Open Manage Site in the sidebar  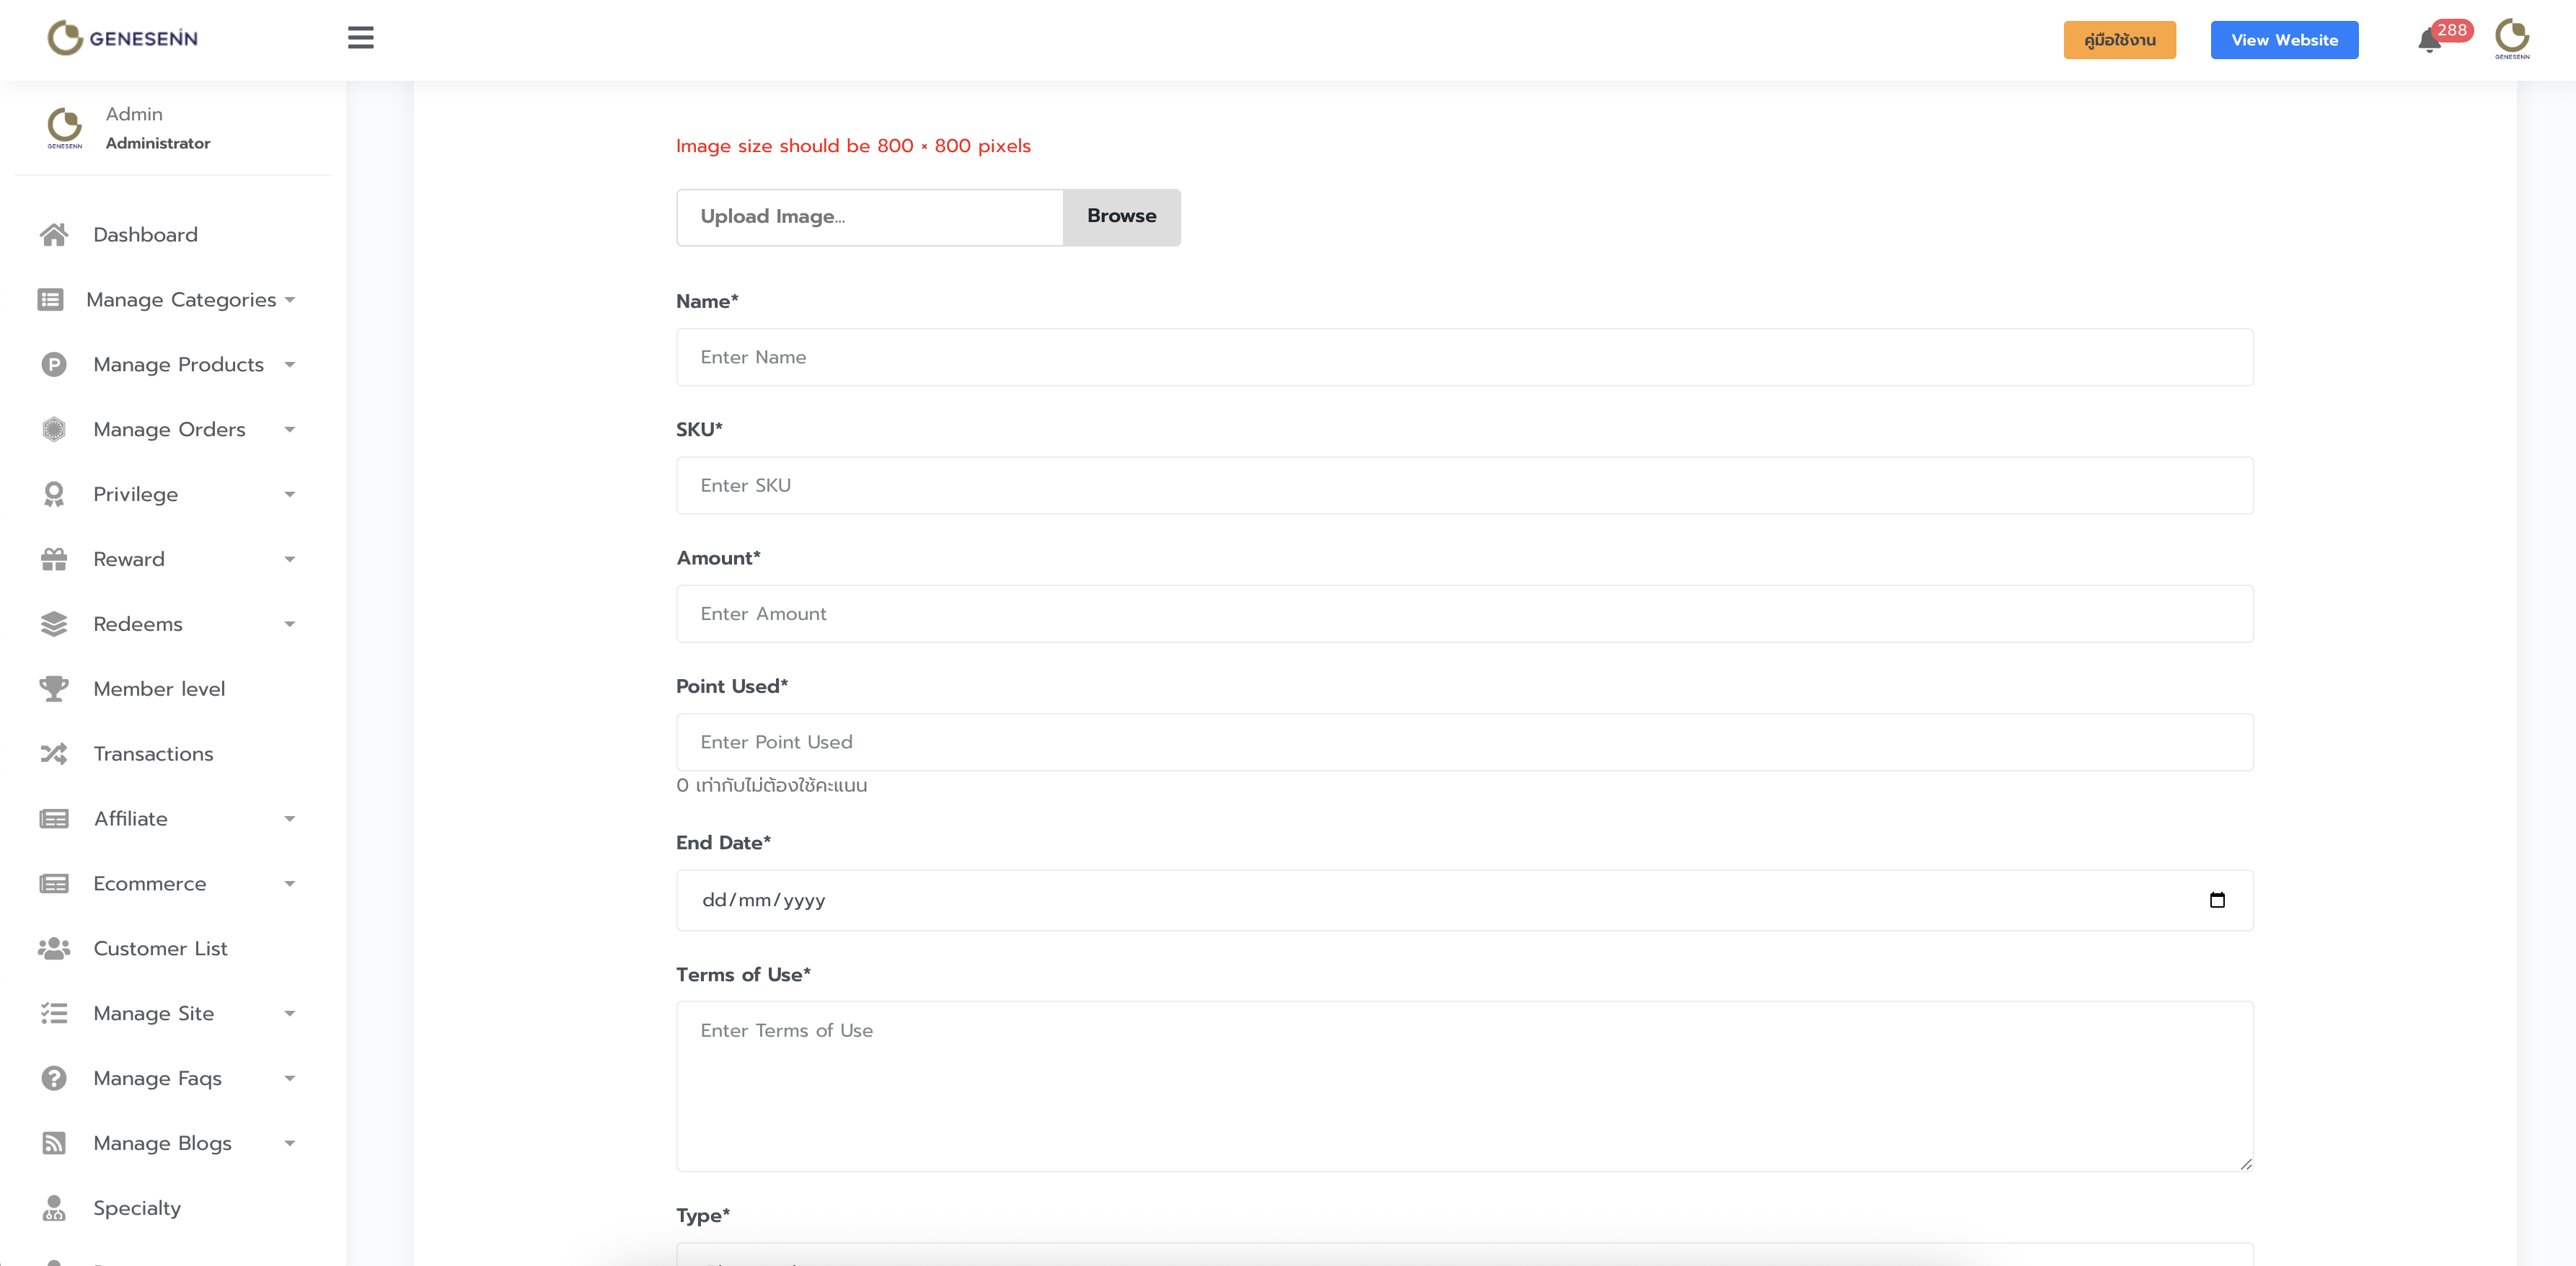pyautogui.click(x=154, y=1013)
